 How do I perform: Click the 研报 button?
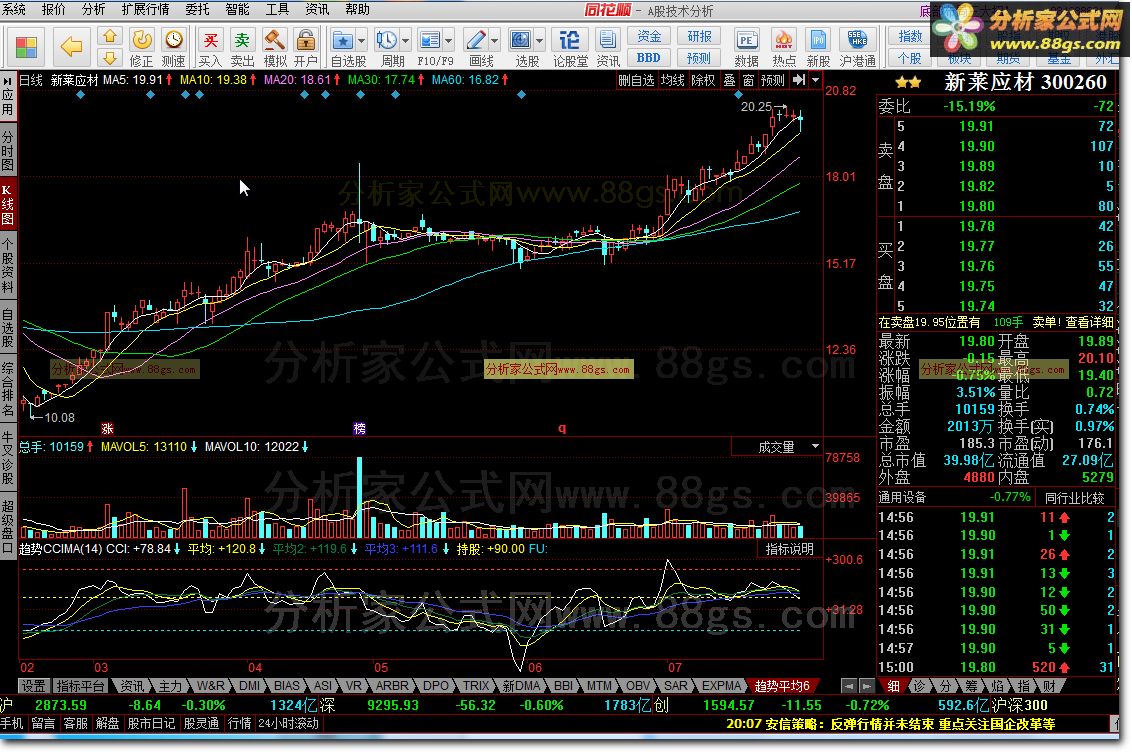[x=699, y=36]
